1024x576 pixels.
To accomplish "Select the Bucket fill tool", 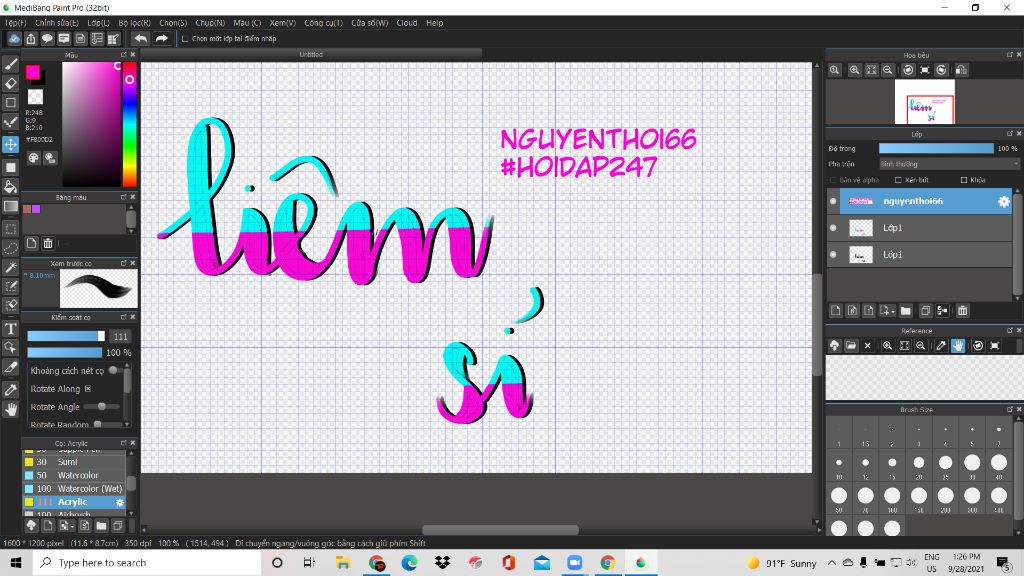I will [x=10, y=187].
